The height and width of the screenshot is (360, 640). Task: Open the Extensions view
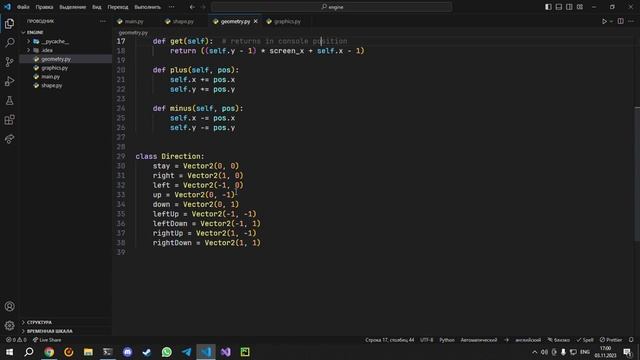[x=9, y=120]
